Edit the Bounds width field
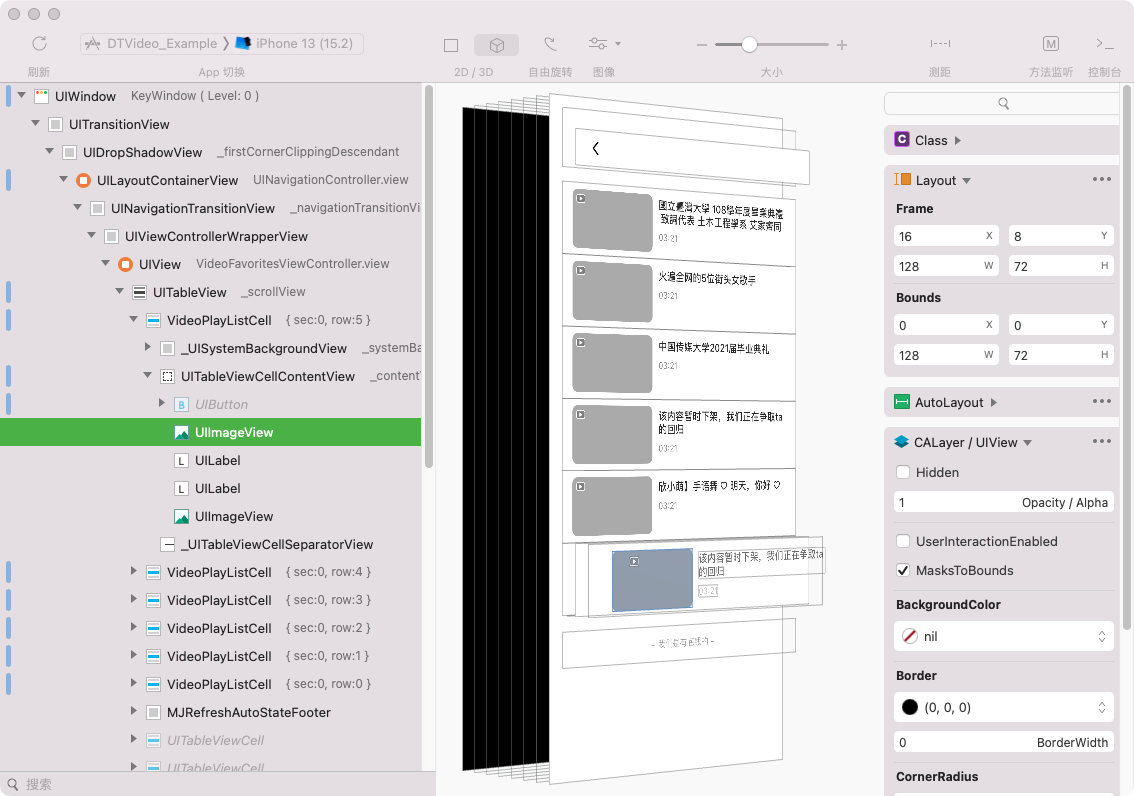 pyautogui.click(x=946, y=355)
